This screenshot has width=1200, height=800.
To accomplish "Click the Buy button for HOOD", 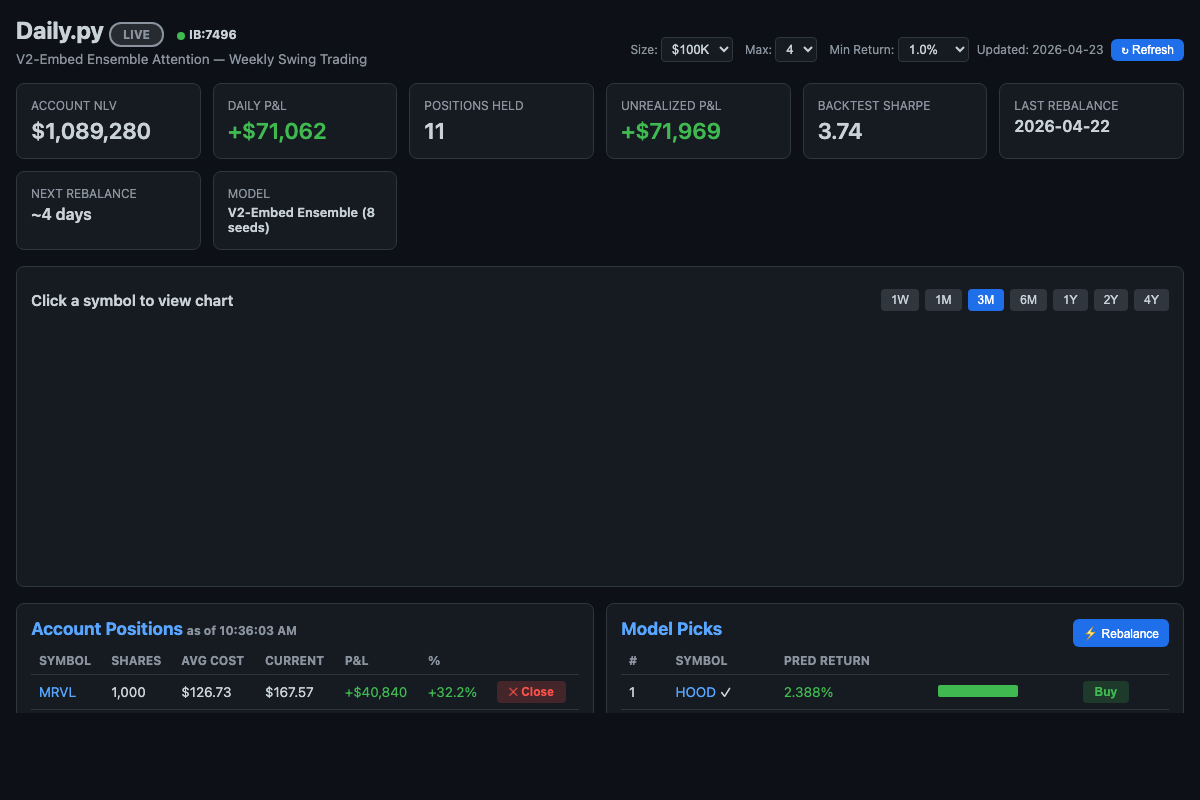I will pos(1105,691).
